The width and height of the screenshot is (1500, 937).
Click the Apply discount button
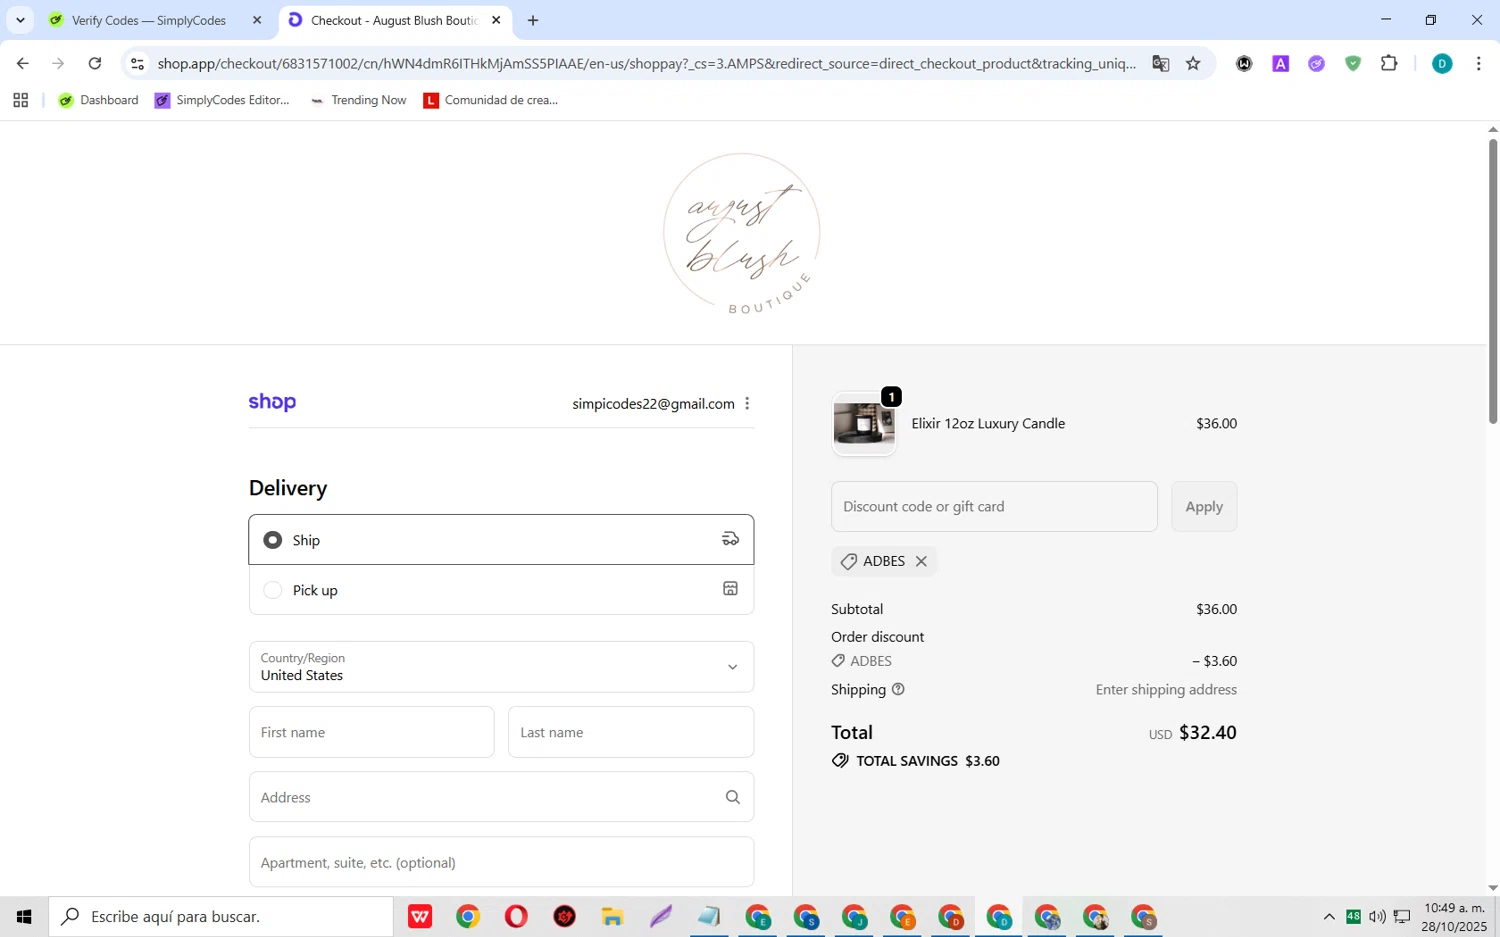click(1204, 506)
